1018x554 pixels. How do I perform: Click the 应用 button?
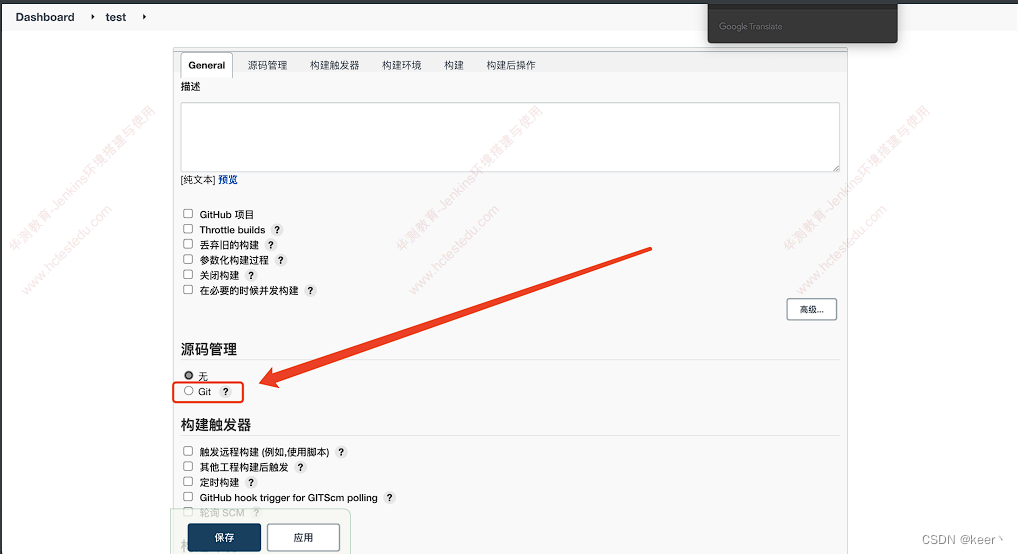[x=303, y=537]
